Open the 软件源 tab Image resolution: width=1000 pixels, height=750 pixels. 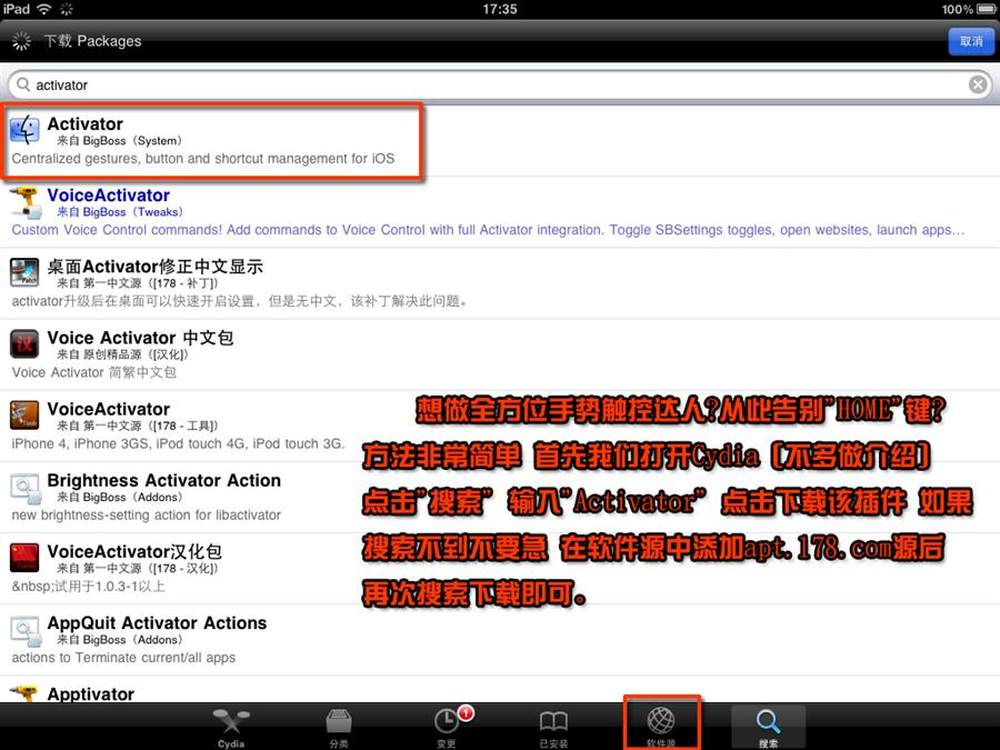(661, 726)
